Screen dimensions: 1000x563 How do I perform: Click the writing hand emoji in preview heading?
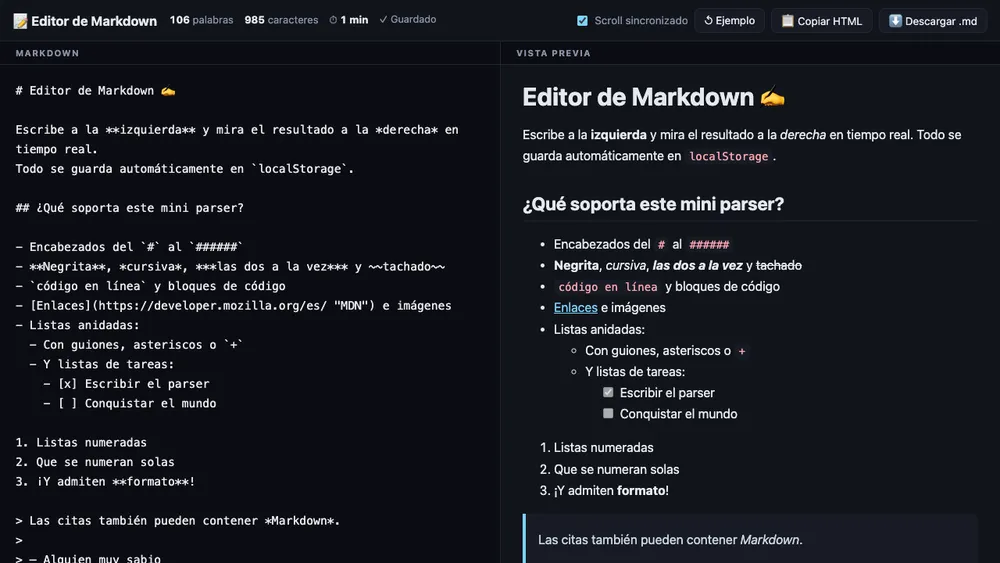772,97
